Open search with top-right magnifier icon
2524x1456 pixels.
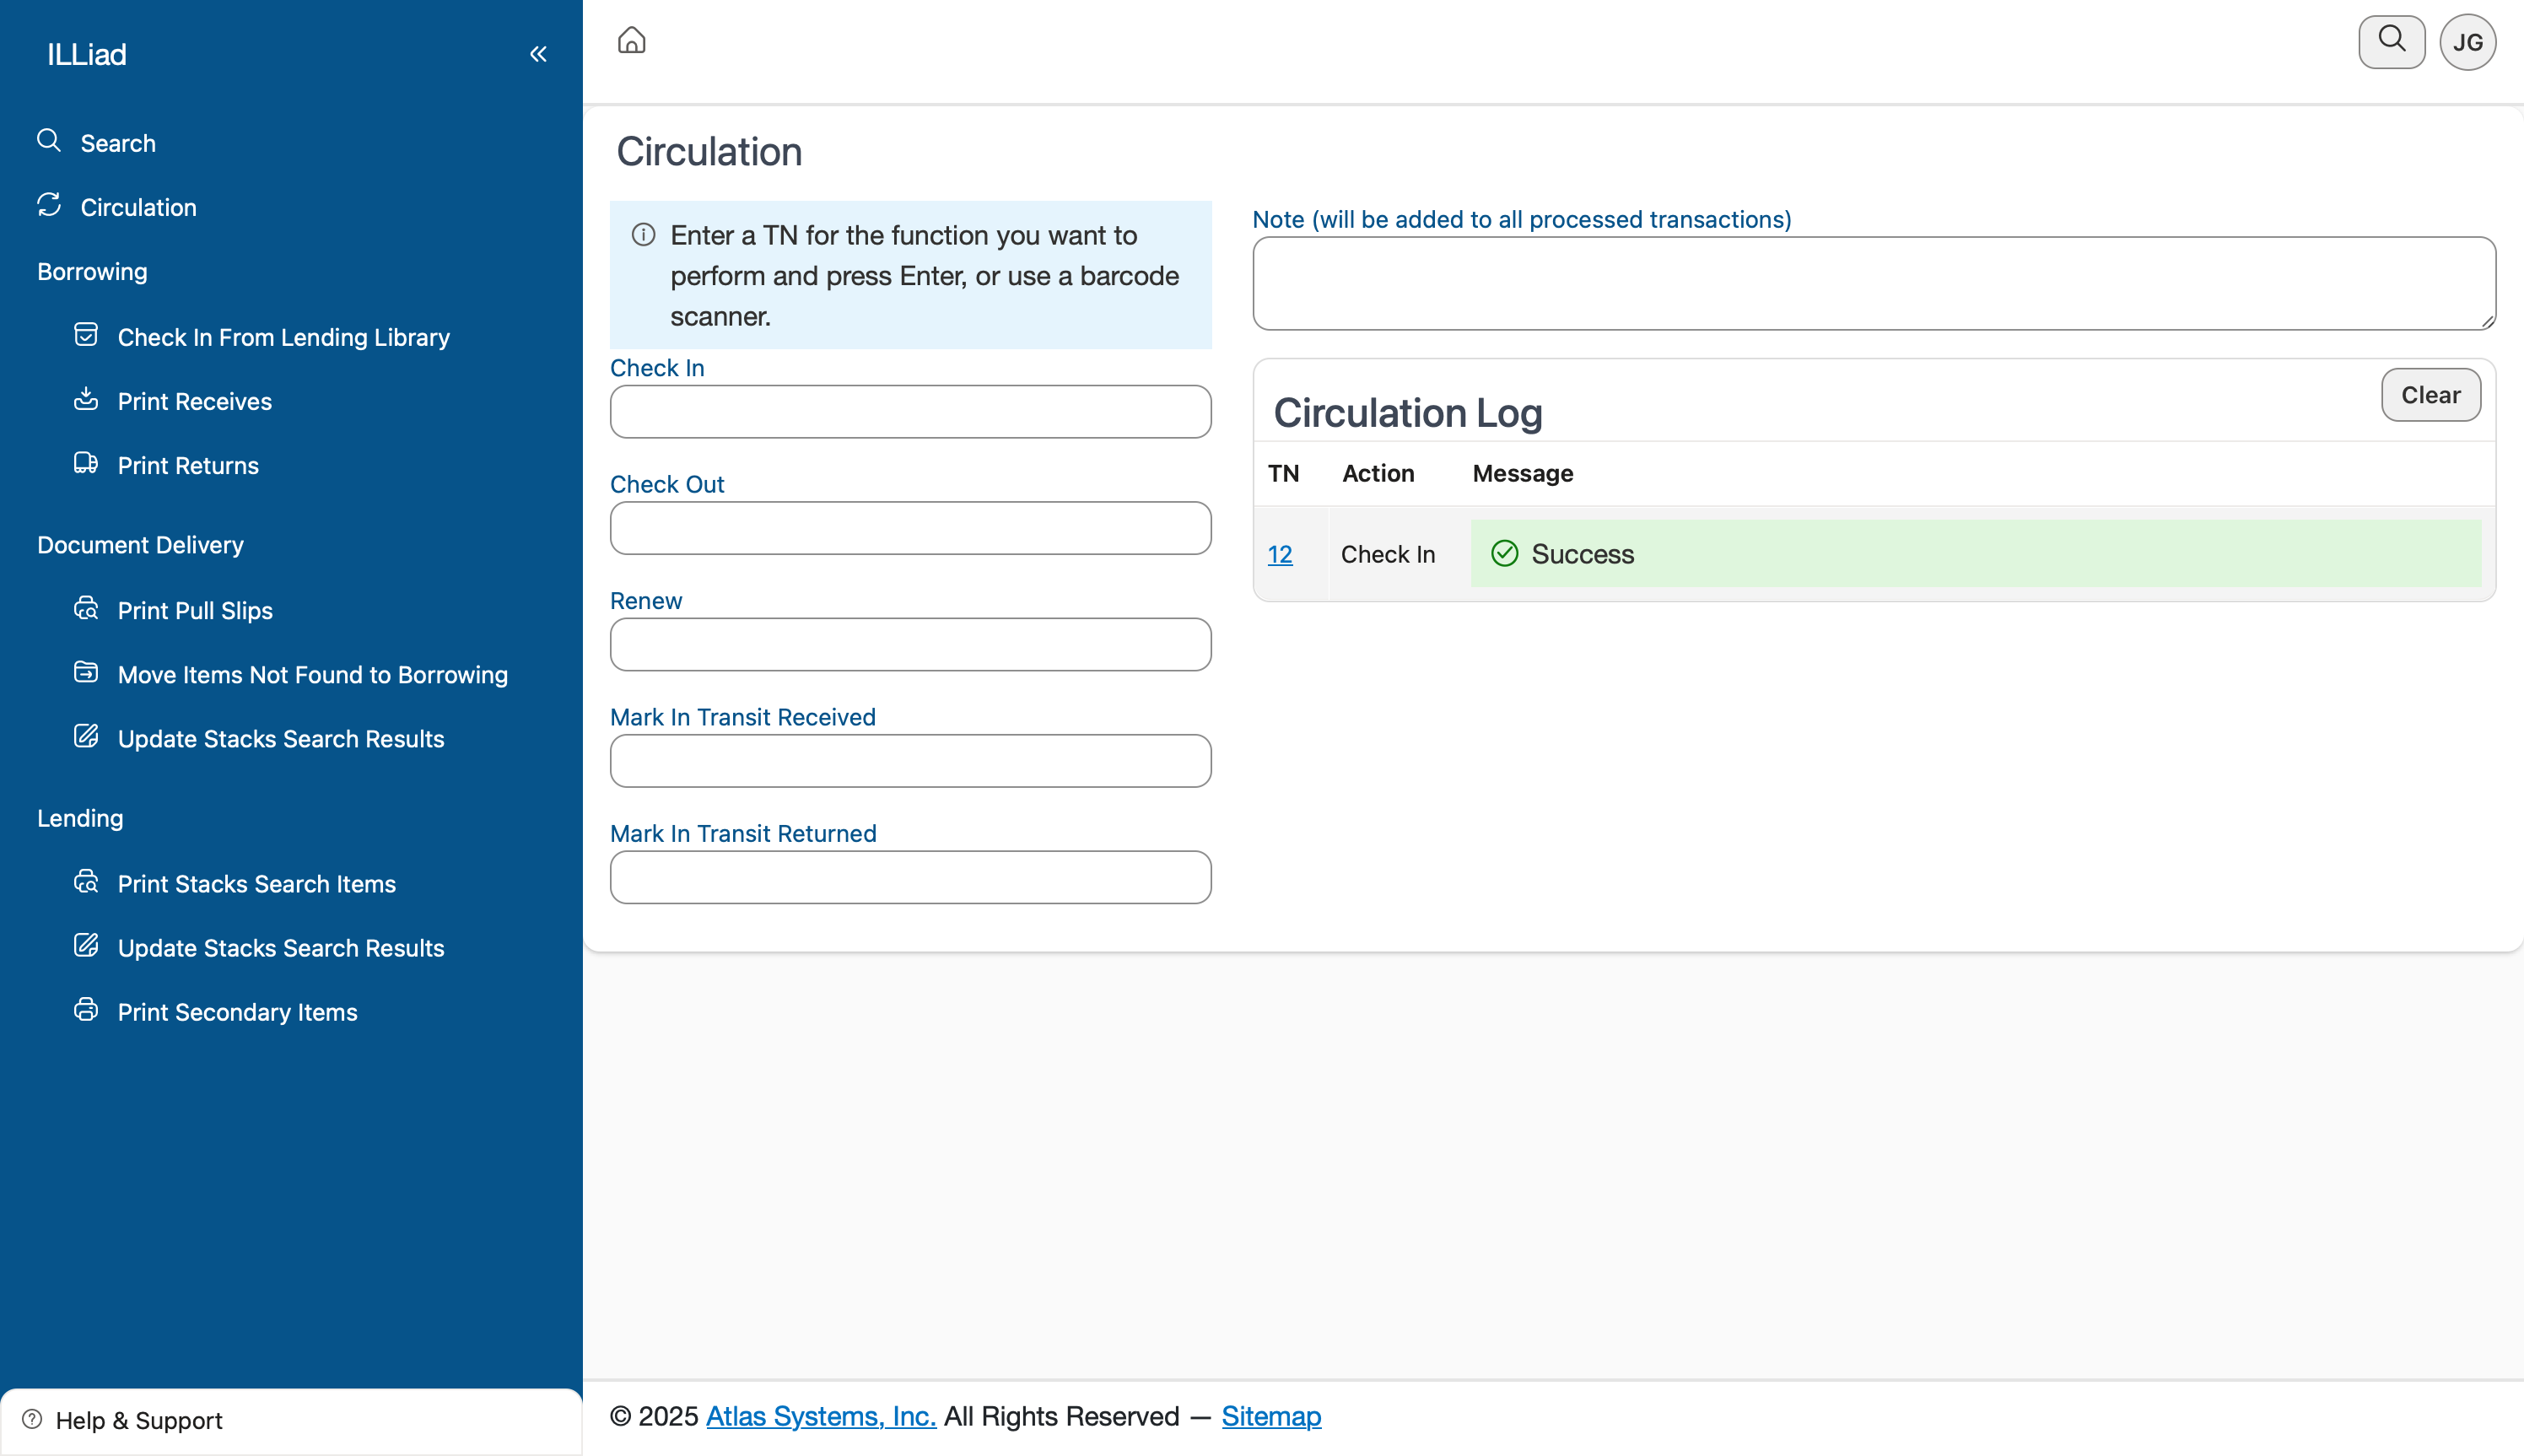pyautogui.click(x=2391, y=41)
